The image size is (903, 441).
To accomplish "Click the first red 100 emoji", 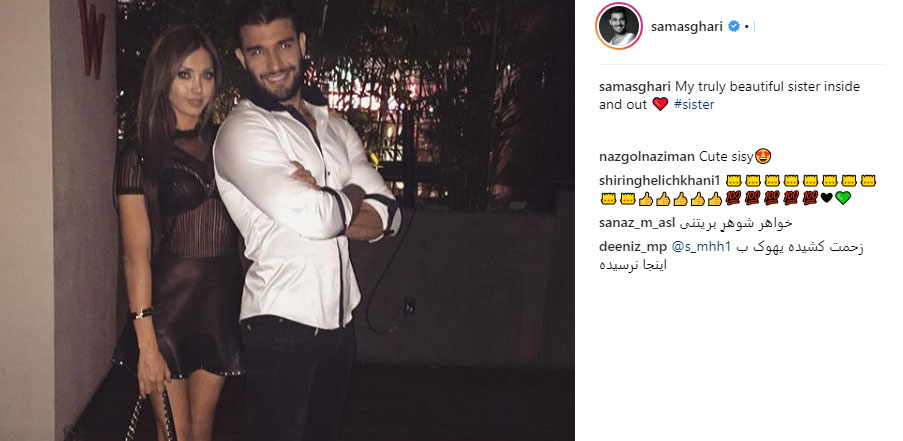I will click(x=733, y=199).
